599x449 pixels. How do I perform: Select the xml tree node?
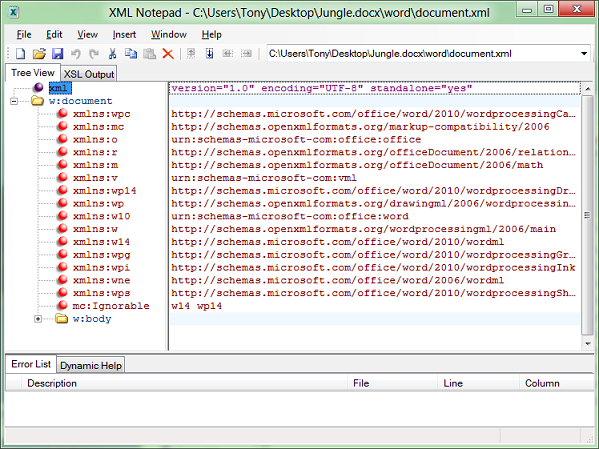pos(60,88)
